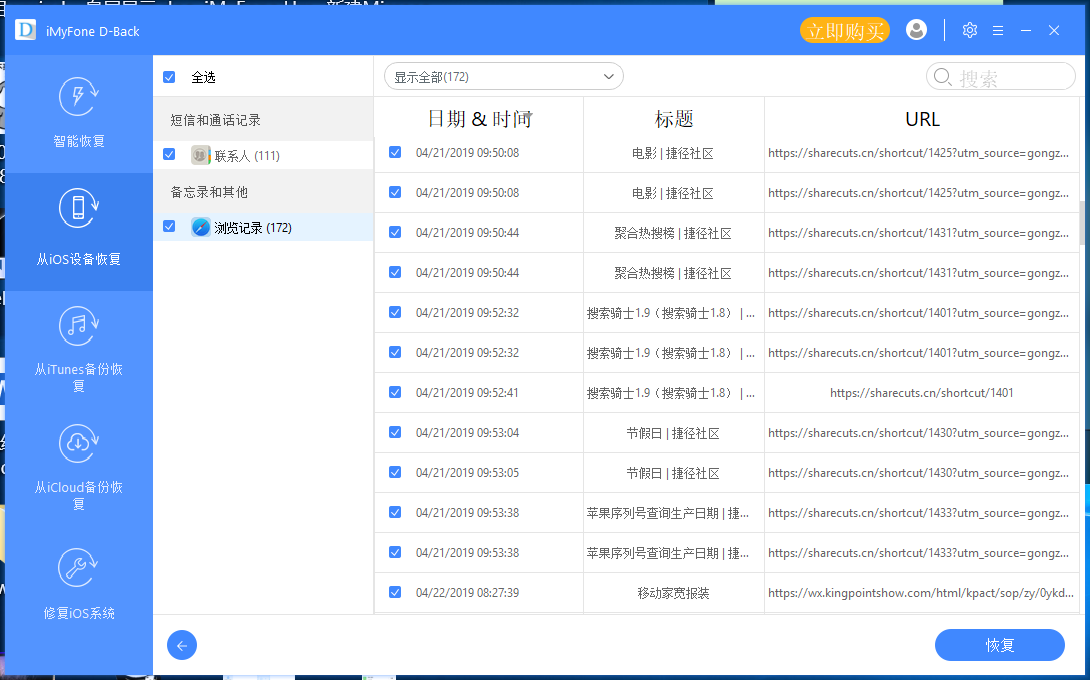This screenshot has width=1090, height=680.
Task: Select Recover from iOS Device icon
Action: coord(78,208)
